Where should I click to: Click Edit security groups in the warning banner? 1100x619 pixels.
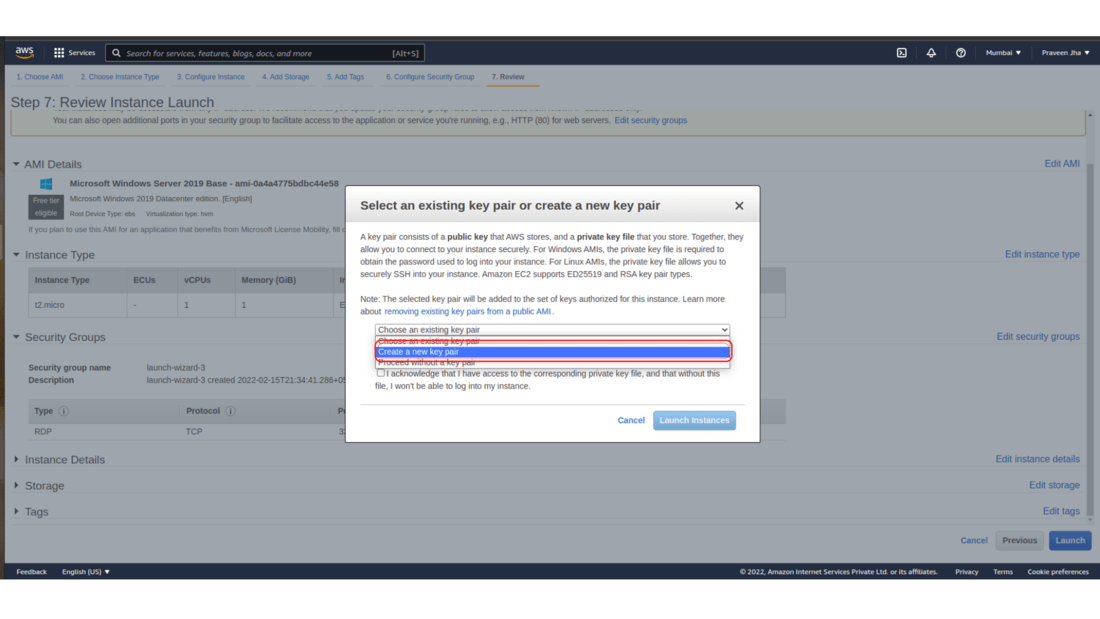pyautogui.click(x=650, y=121)
